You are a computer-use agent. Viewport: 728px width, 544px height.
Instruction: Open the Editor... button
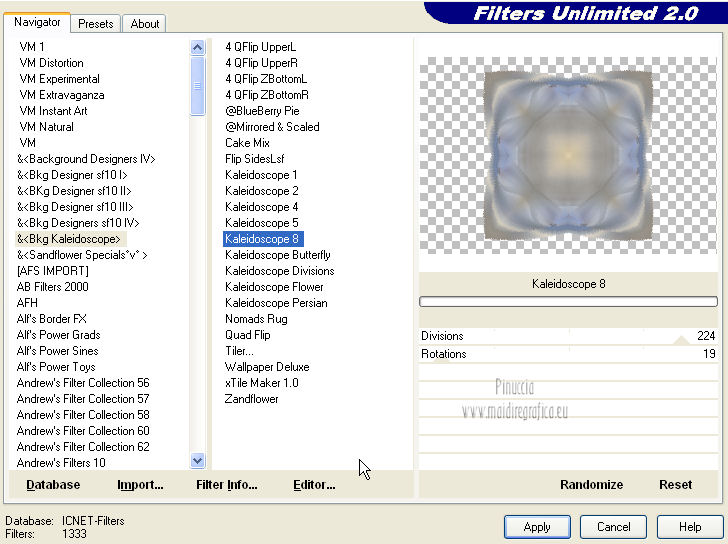click(x=314, y=485)
